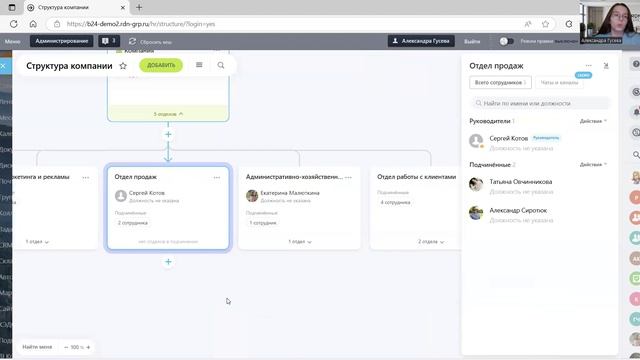Expand 1 отдел under marketing department
Viewport: 640px width, 360px height.
(x=37, y=242)
